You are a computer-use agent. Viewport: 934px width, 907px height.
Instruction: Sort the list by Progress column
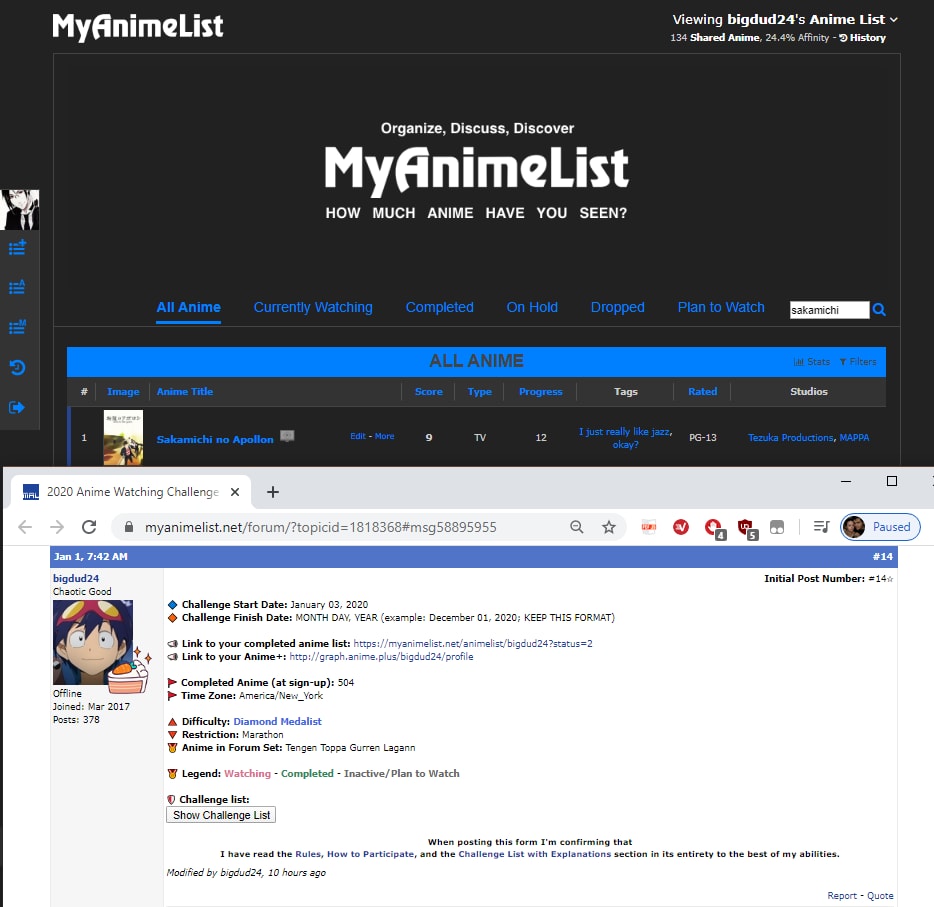pos(541,392)
